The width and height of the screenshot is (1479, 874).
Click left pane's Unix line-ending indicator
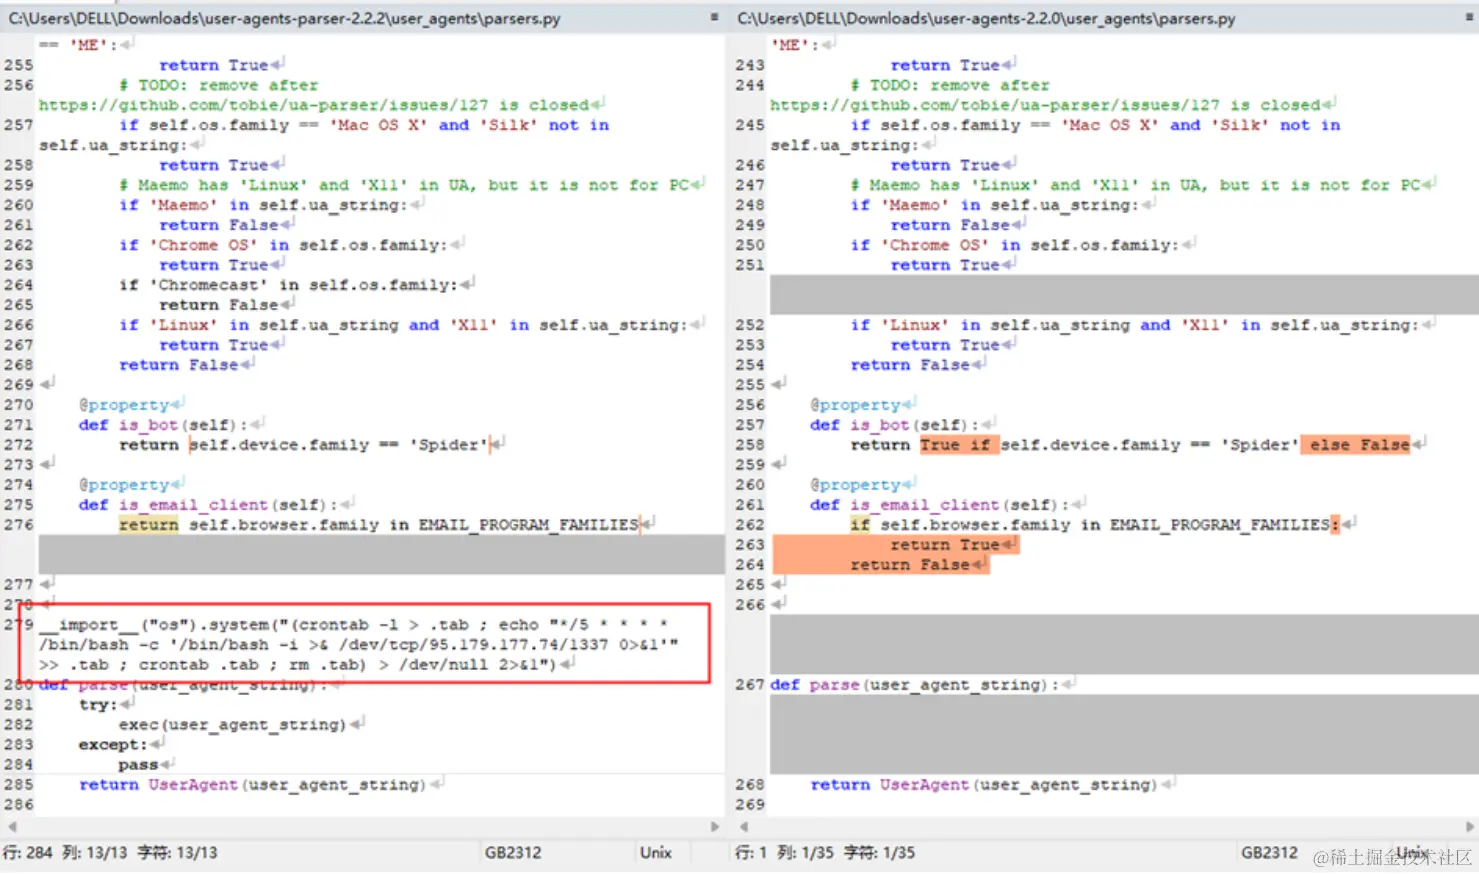[656, 853]
